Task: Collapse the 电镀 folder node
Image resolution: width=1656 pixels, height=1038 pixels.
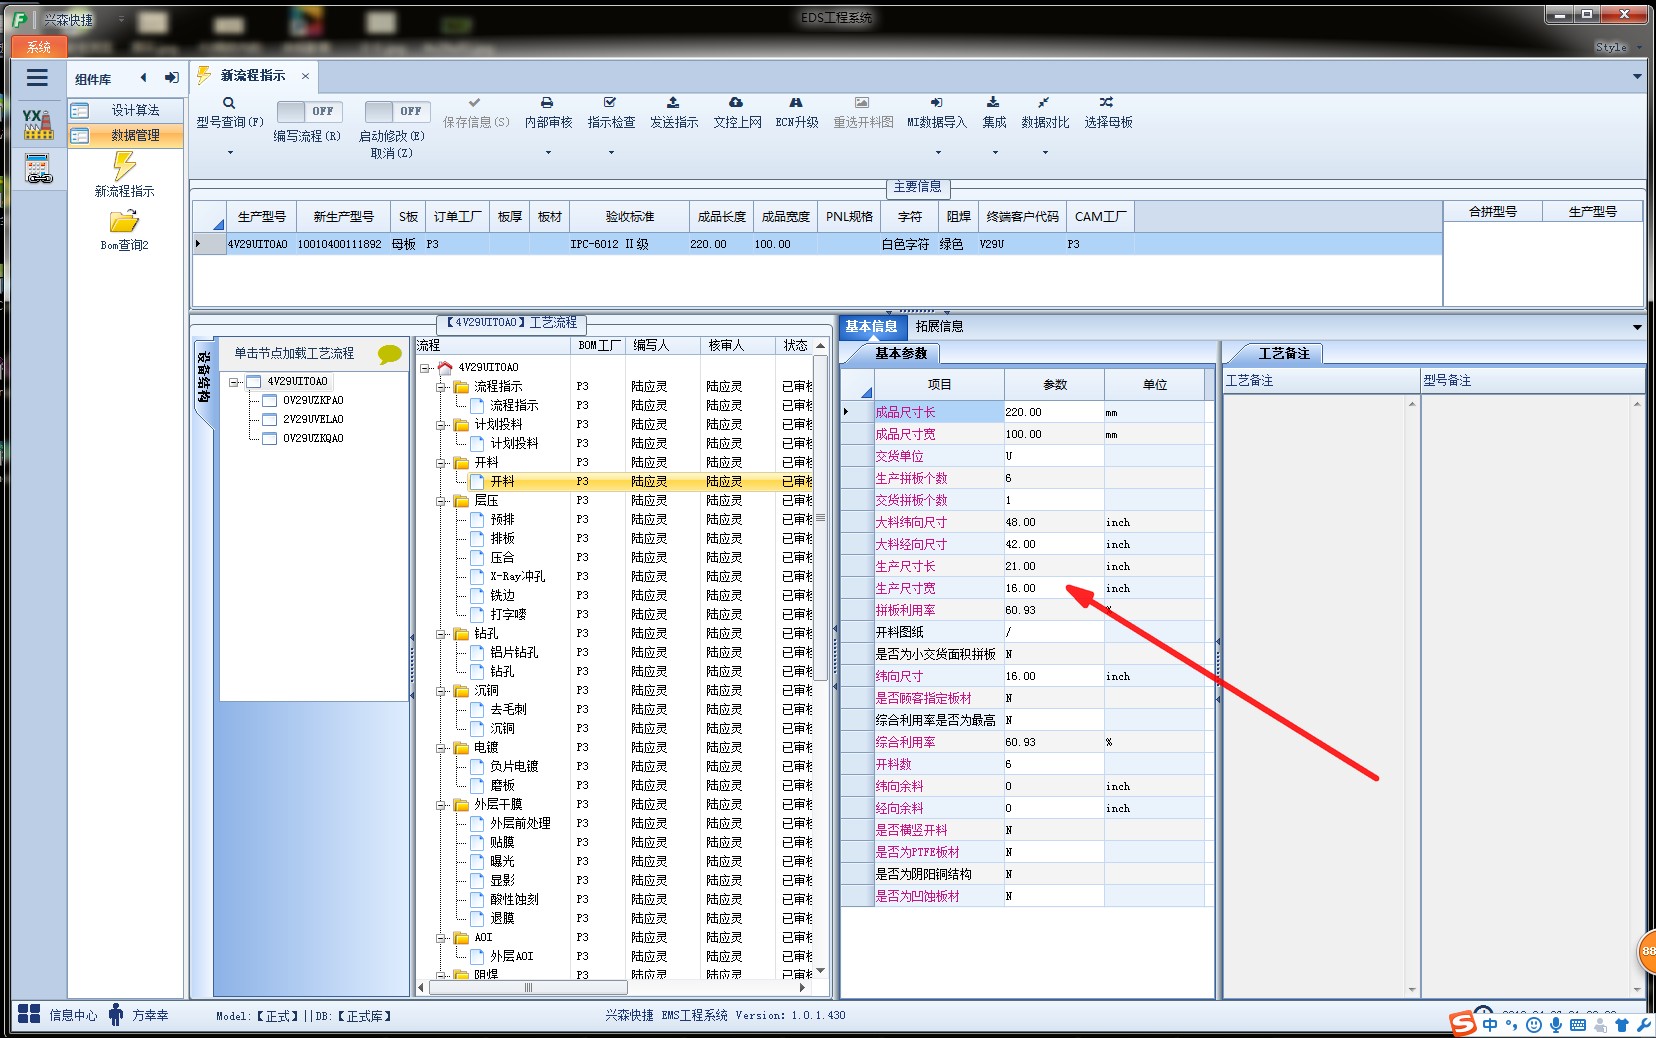Action: [441, 748]
